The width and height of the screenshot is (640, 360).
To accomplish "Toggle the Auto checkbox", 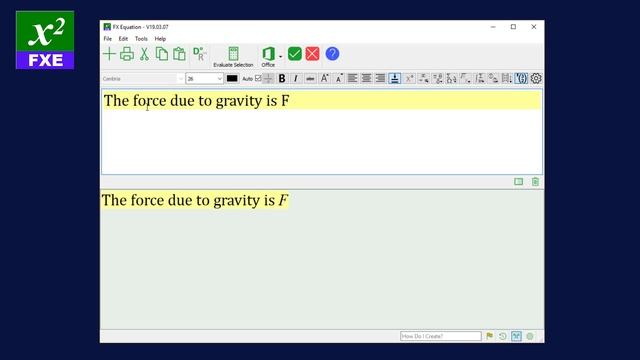I will point(258,78).
